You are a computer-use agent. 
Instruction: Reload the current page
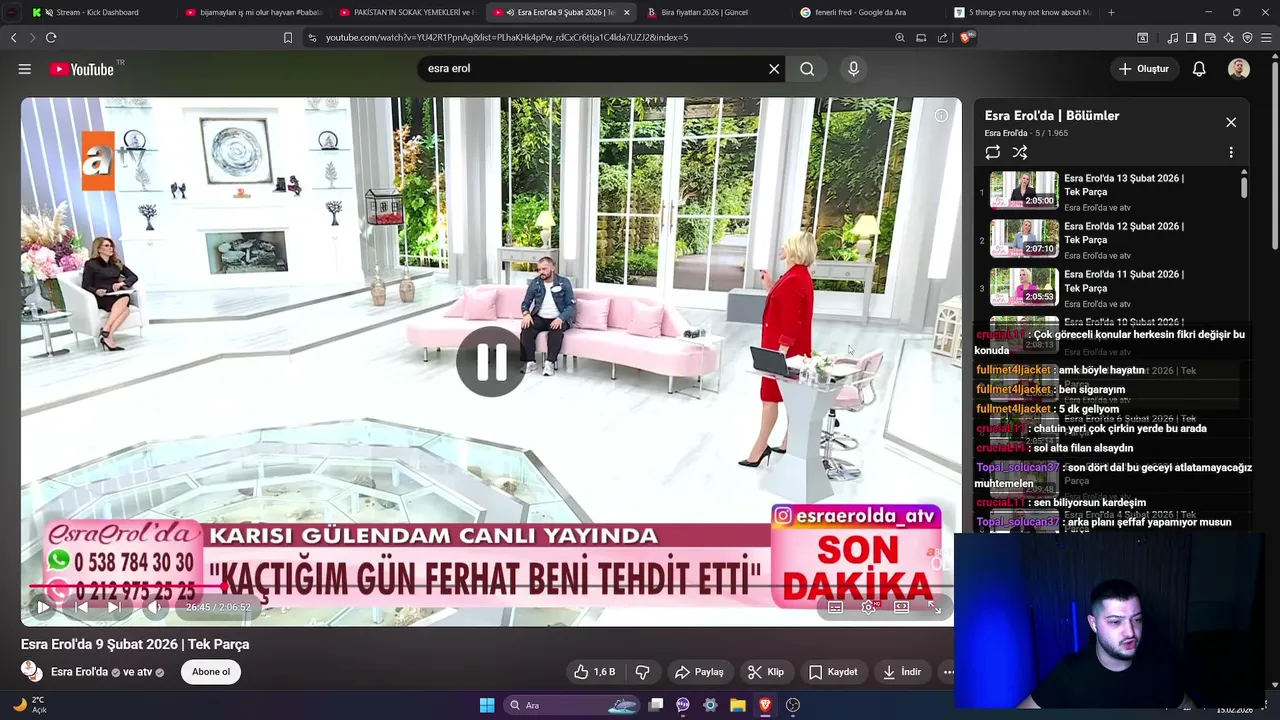pos(51,37)
